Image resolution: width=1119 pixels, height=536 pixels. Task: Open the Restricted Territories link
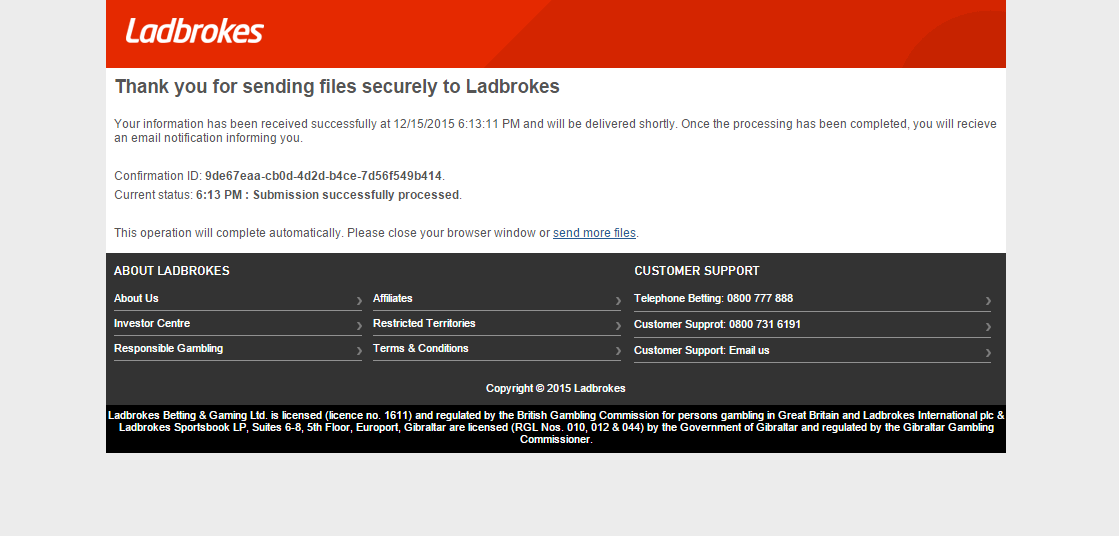[x=424, y=323]
